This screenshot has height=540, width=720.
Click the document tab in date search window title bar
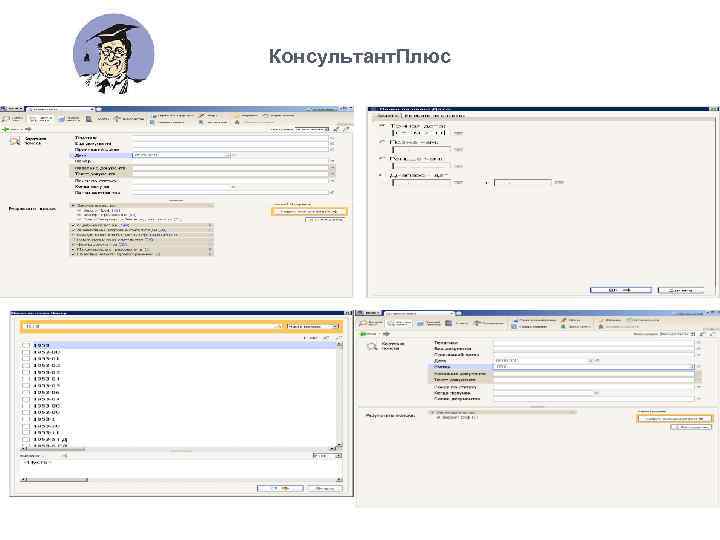pos(60,109)
